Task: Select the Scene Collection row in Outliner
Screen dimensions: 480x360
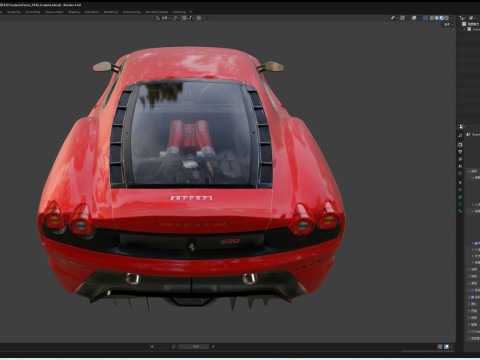Action: point(471,24)
